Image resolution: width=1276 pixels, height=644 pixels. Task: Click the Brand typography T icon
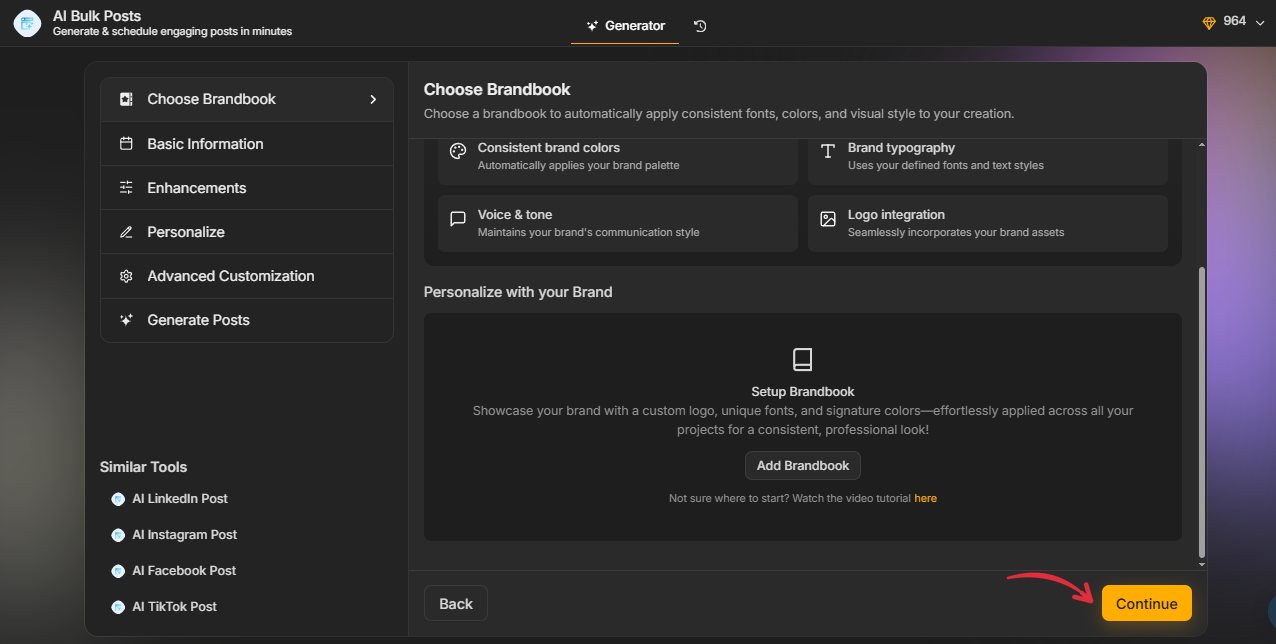point(828,151)
